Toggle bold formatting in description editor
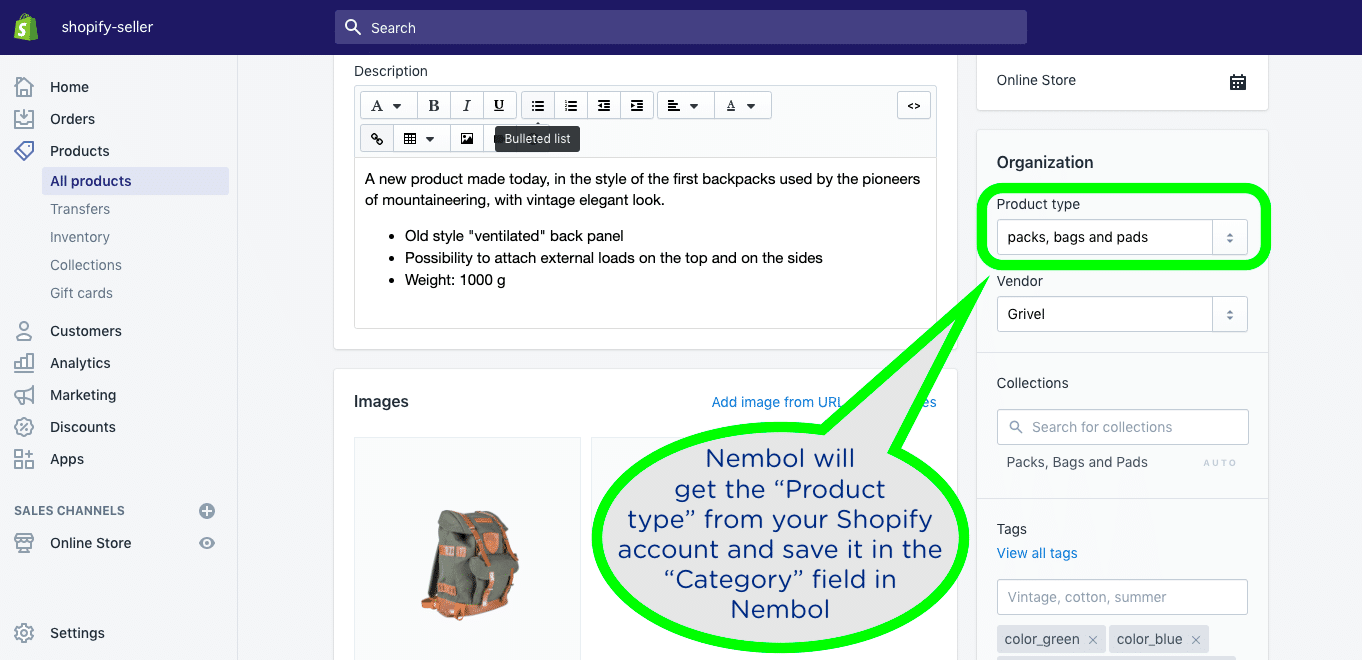The width and height of the screenshot is (1362, 660). tap(434, 106)
